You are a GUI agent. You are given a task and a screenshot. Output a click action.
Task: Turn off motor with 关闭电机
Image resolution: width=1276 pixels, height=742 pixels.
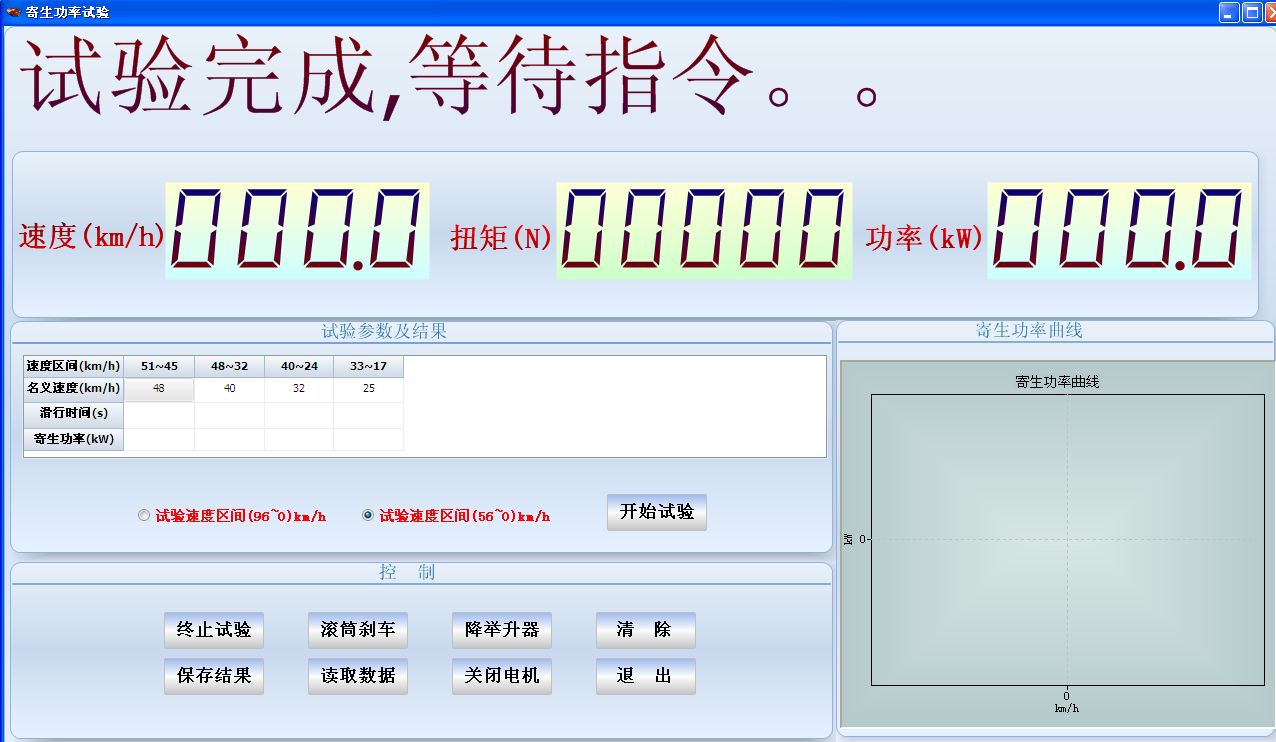[x=501, y=676]
